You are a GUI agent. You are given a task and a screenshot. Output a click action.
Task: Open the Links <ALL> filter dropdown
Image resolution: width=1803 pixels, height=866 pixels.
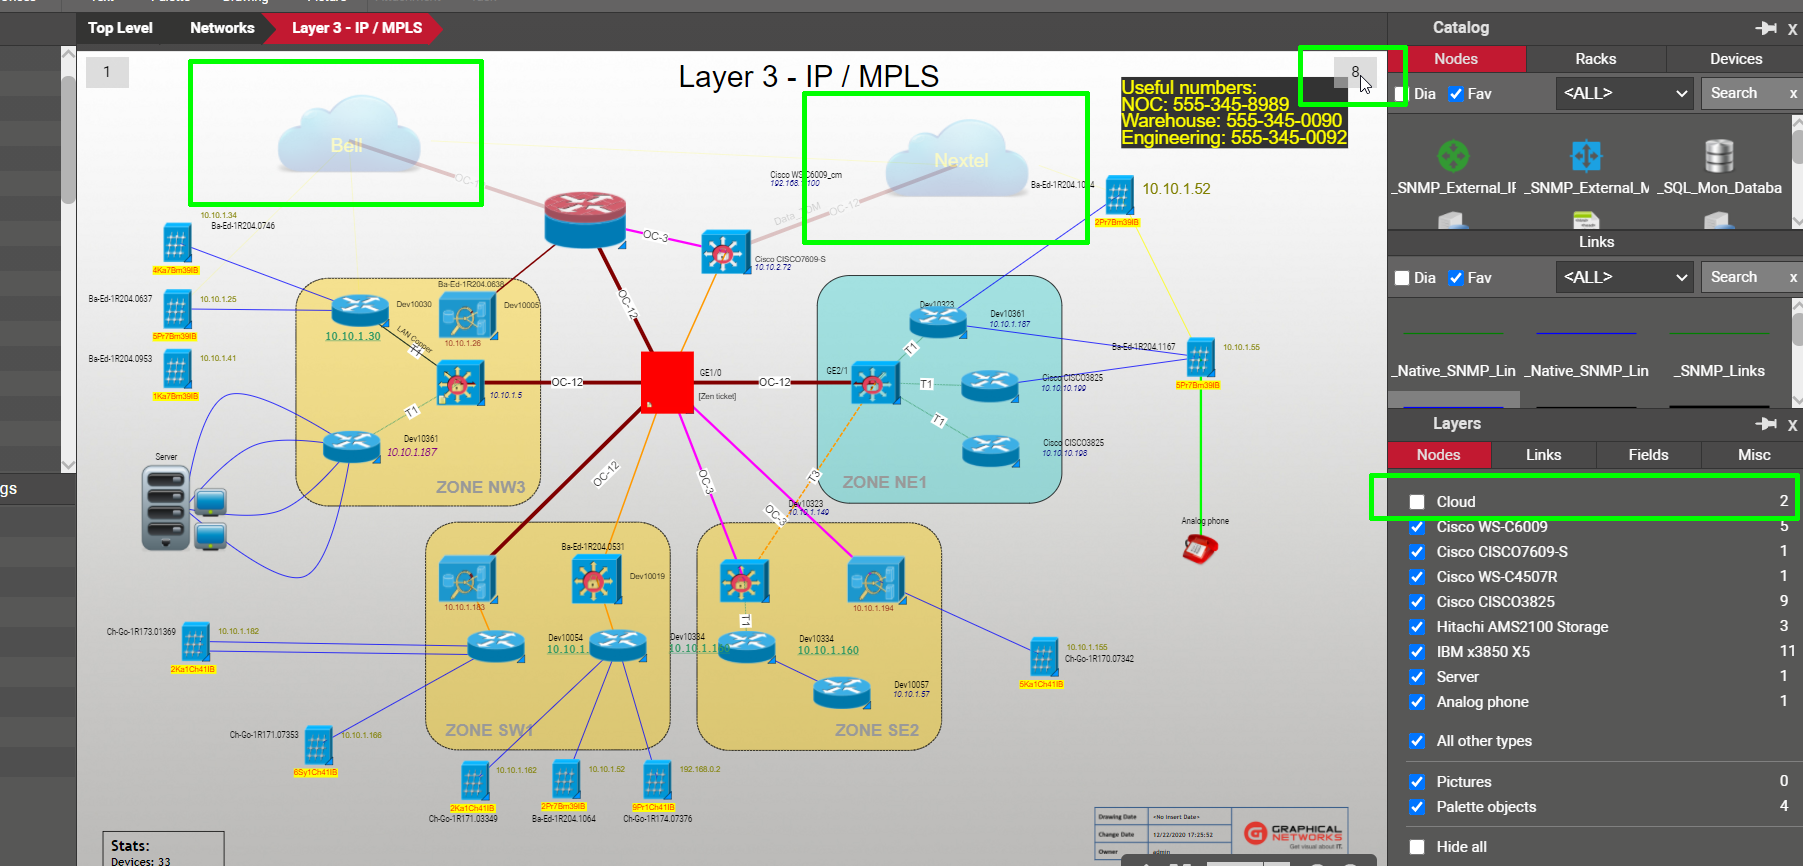[x=1624, y=277]
